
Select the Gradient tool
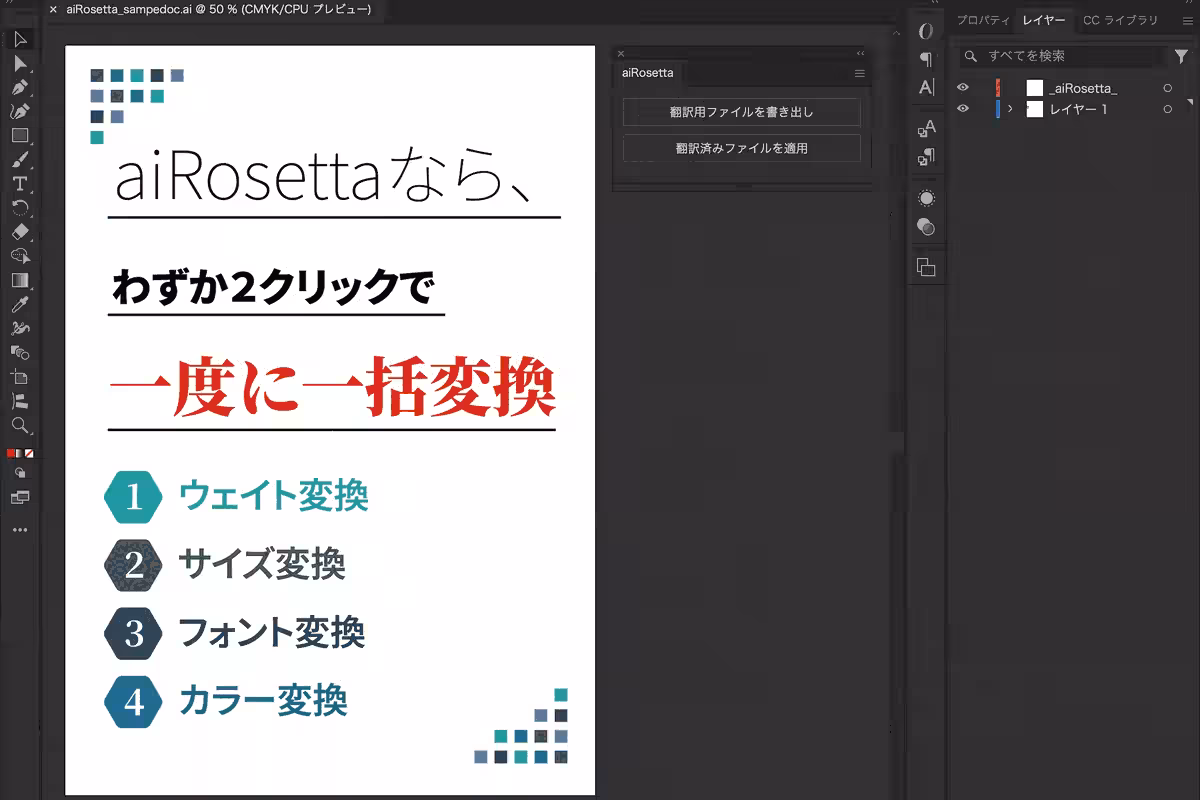click(20, 280)
